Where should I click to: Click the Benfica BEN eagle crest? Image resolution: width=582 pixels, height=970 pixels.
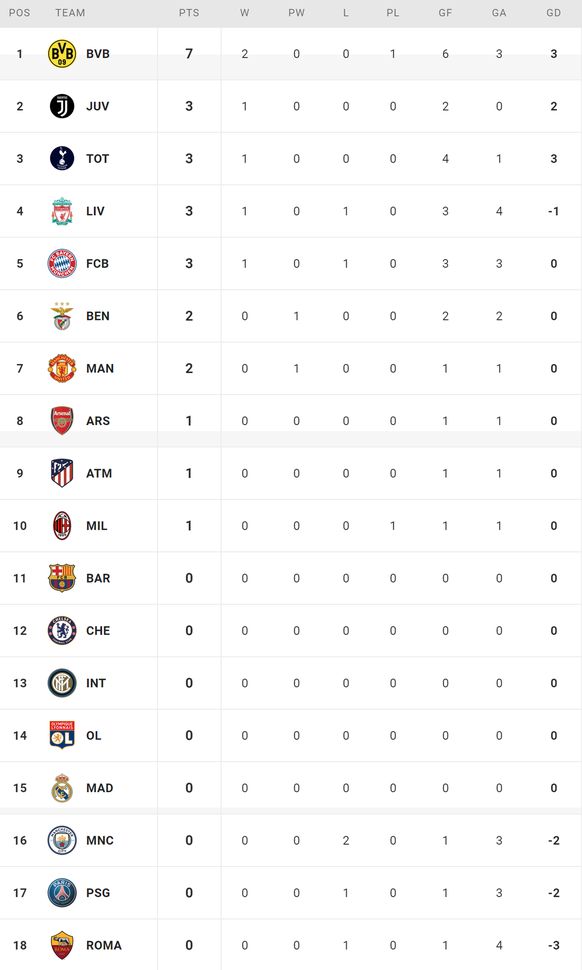[x=62, y=316]
